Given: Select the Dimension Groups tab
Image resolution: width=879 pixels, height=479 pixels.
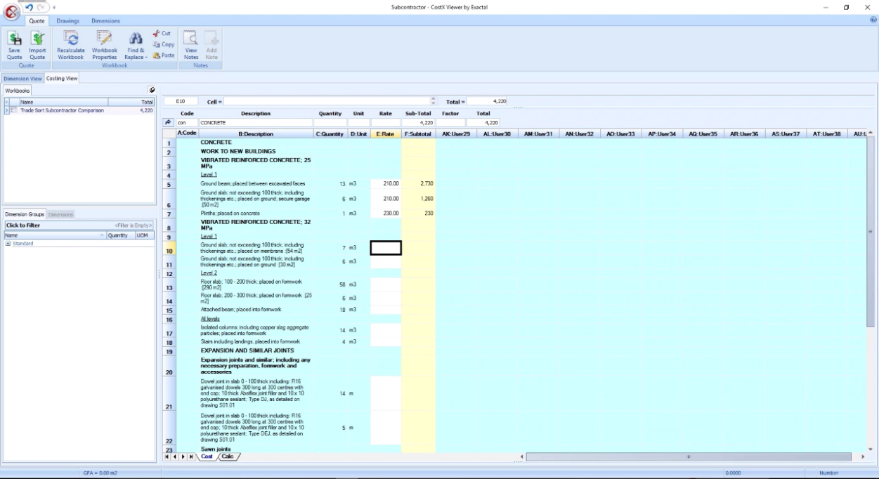Looking at the screenshot, I should 24,214.
